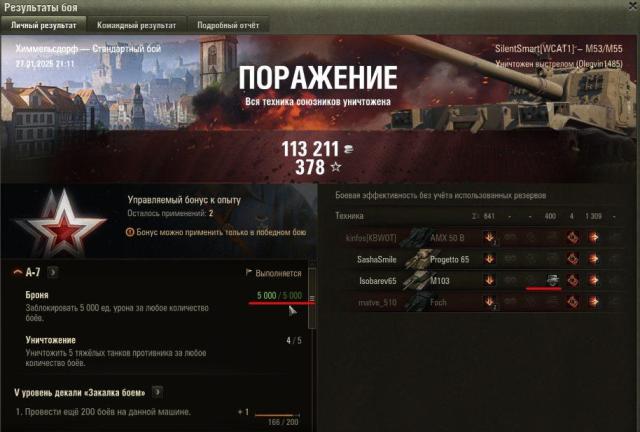Click the experience star icon next to 378
The width and height of the screenshot is (640, 432).
(x=336, y=167)
